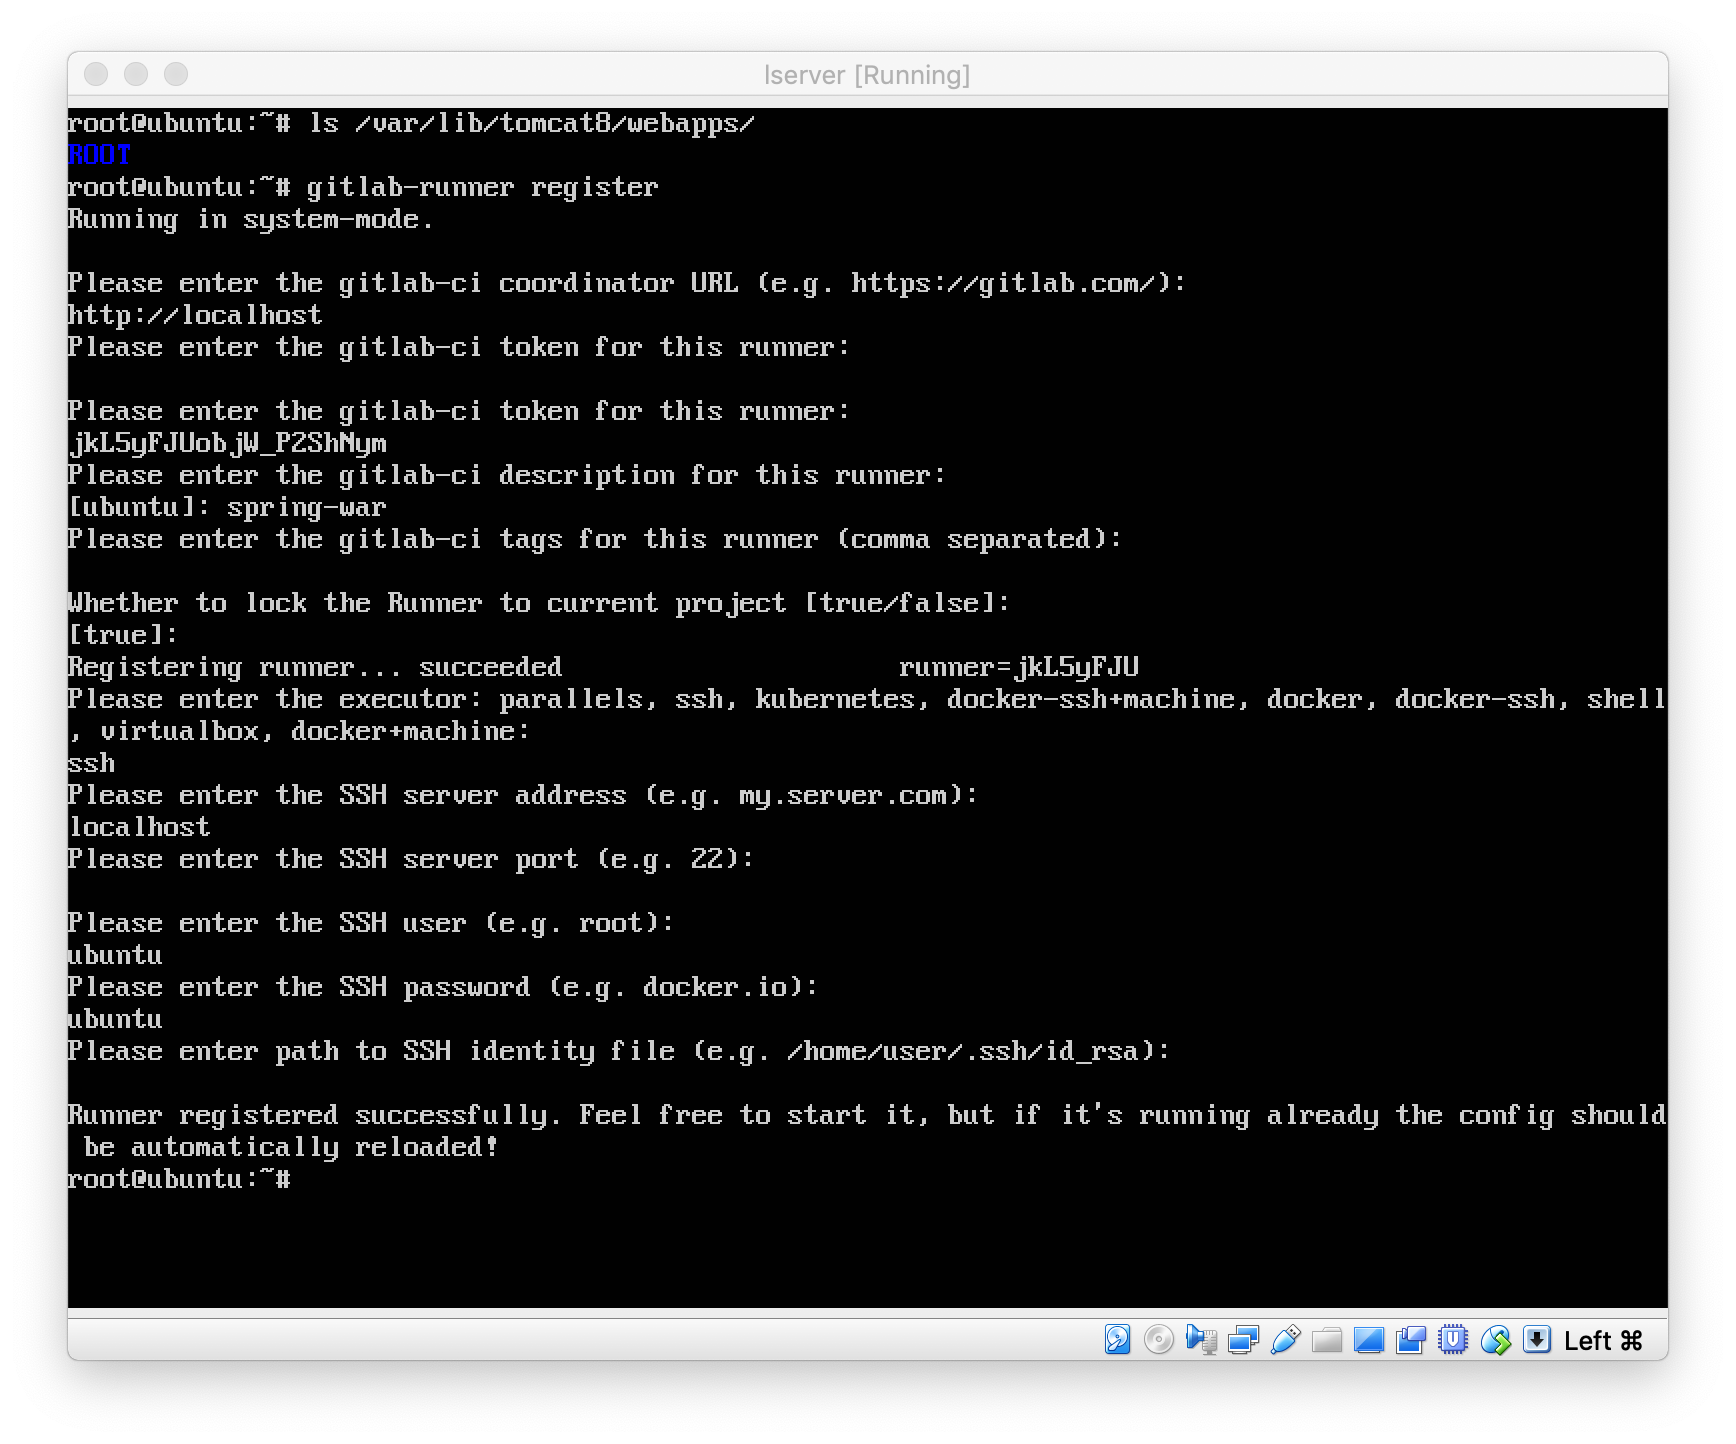
Task: Select the gitlab-ci tags prompt line
Action: (x=595, y=539)
